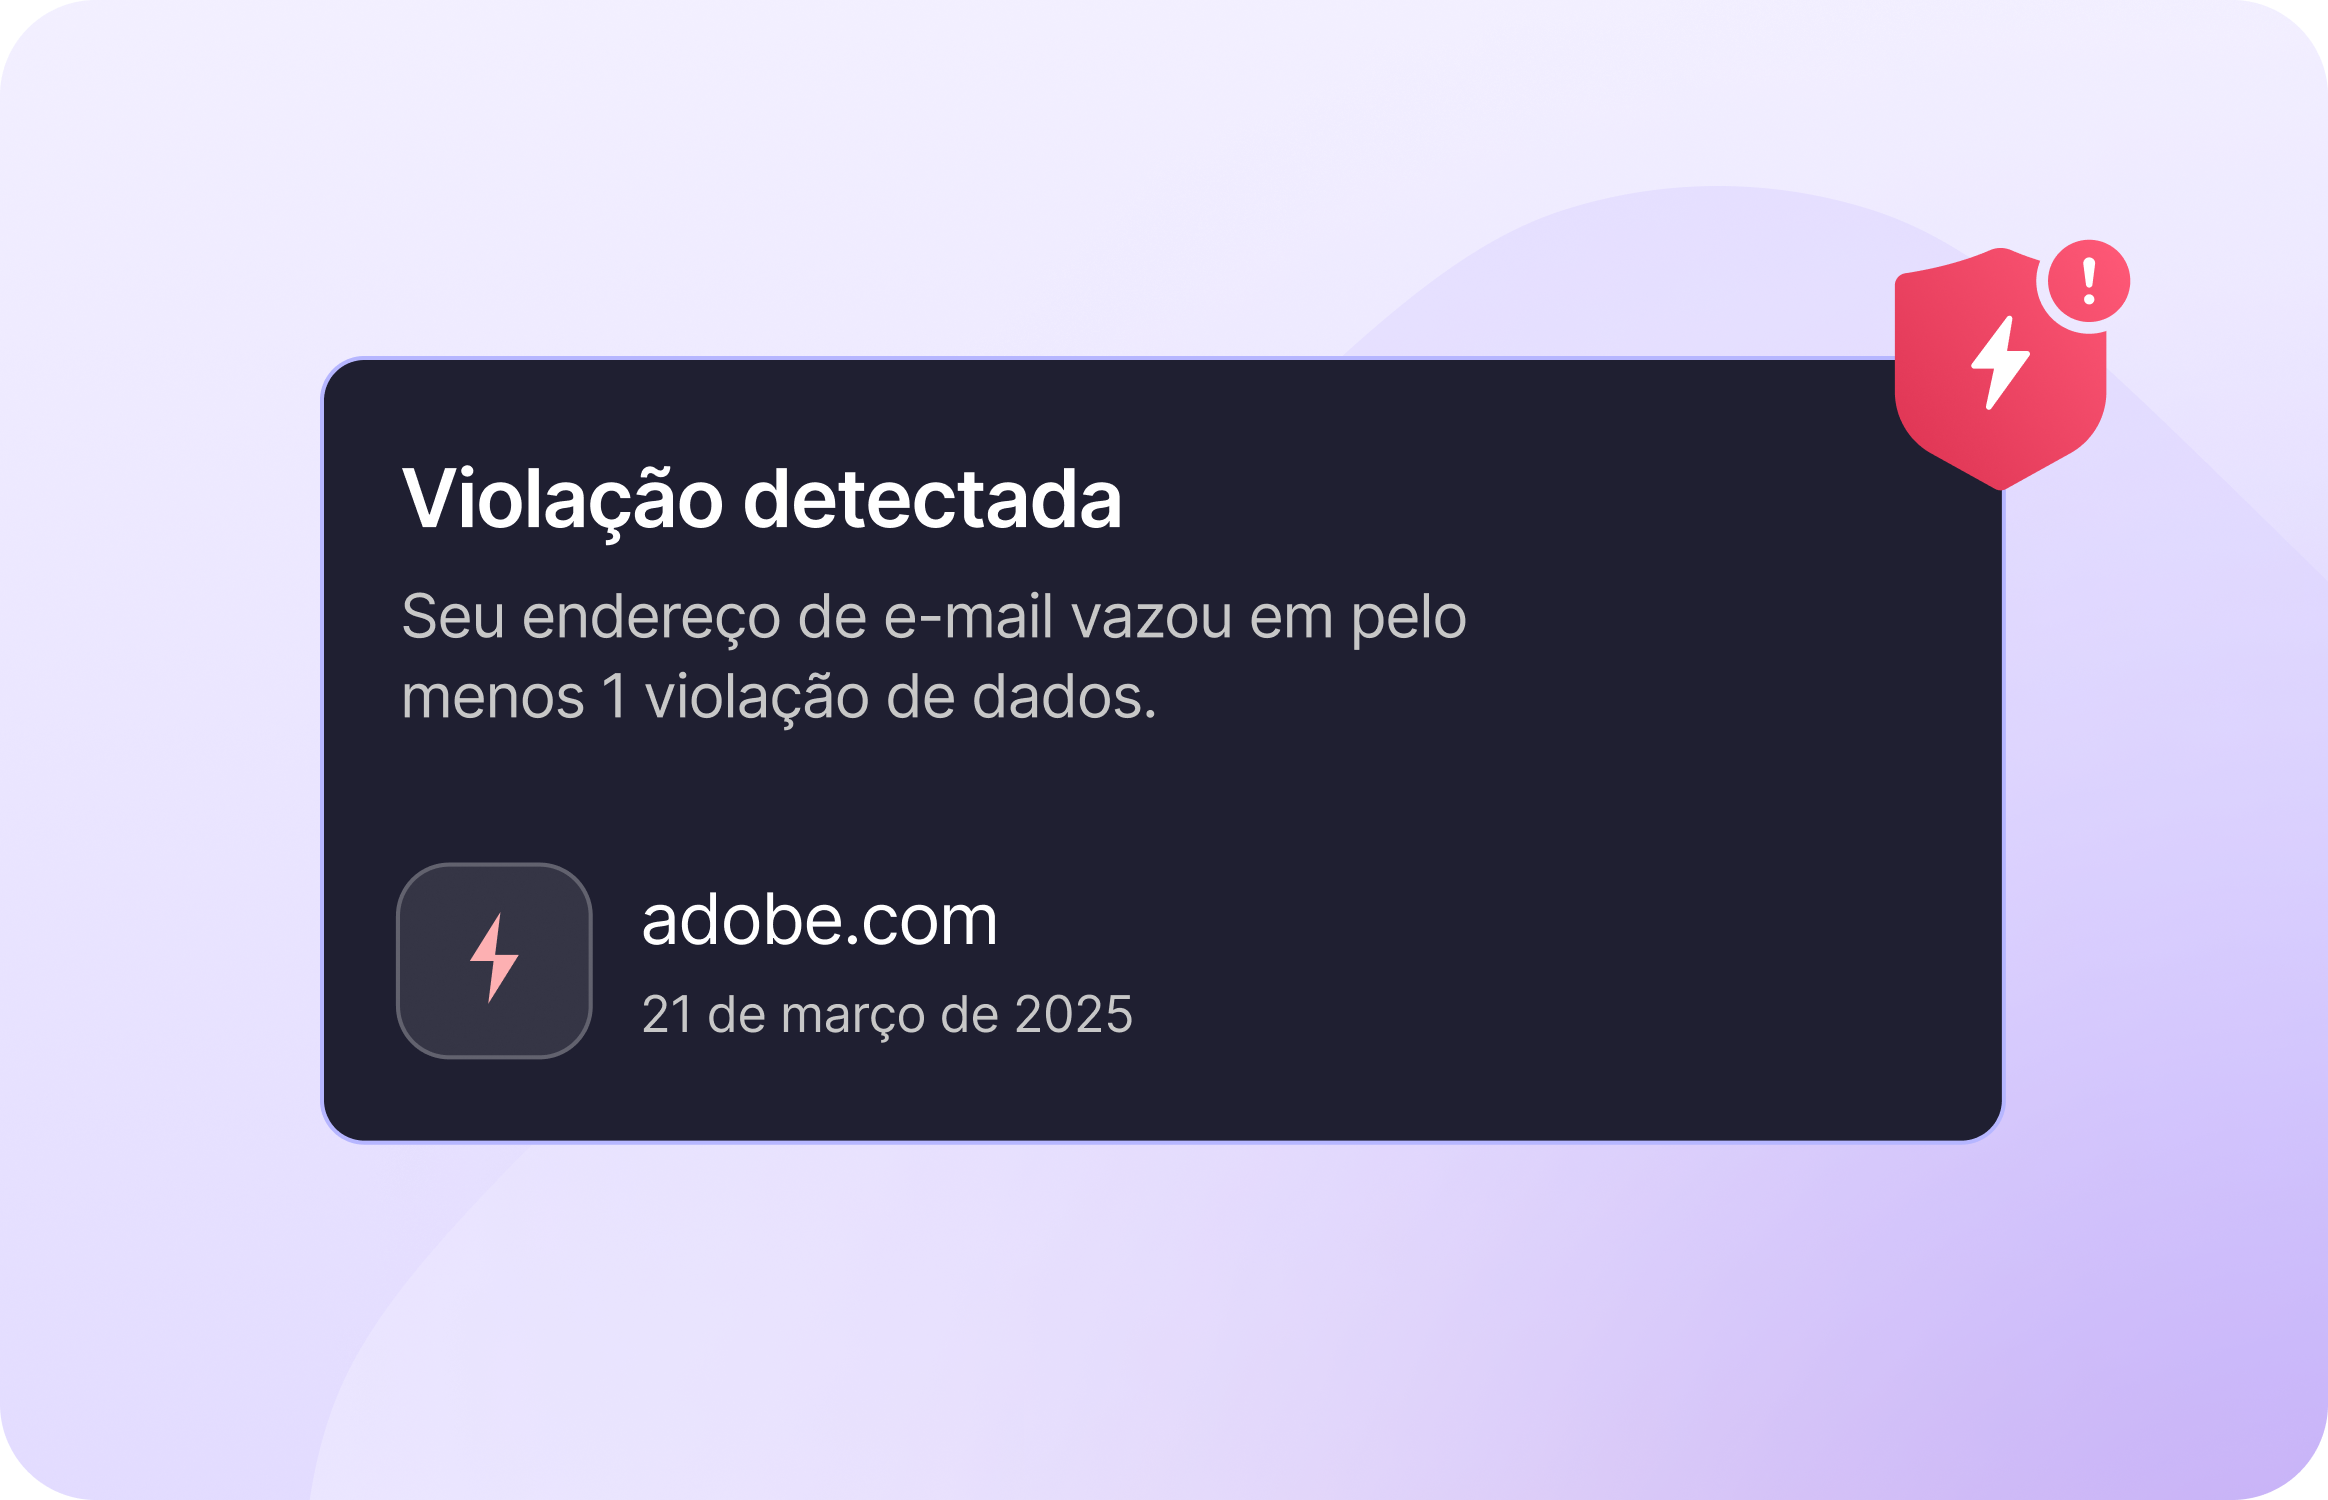The image size is (2328, 1500).
Task: Click the pink lightning bolt tile icon
Action: tap(494, 958)
